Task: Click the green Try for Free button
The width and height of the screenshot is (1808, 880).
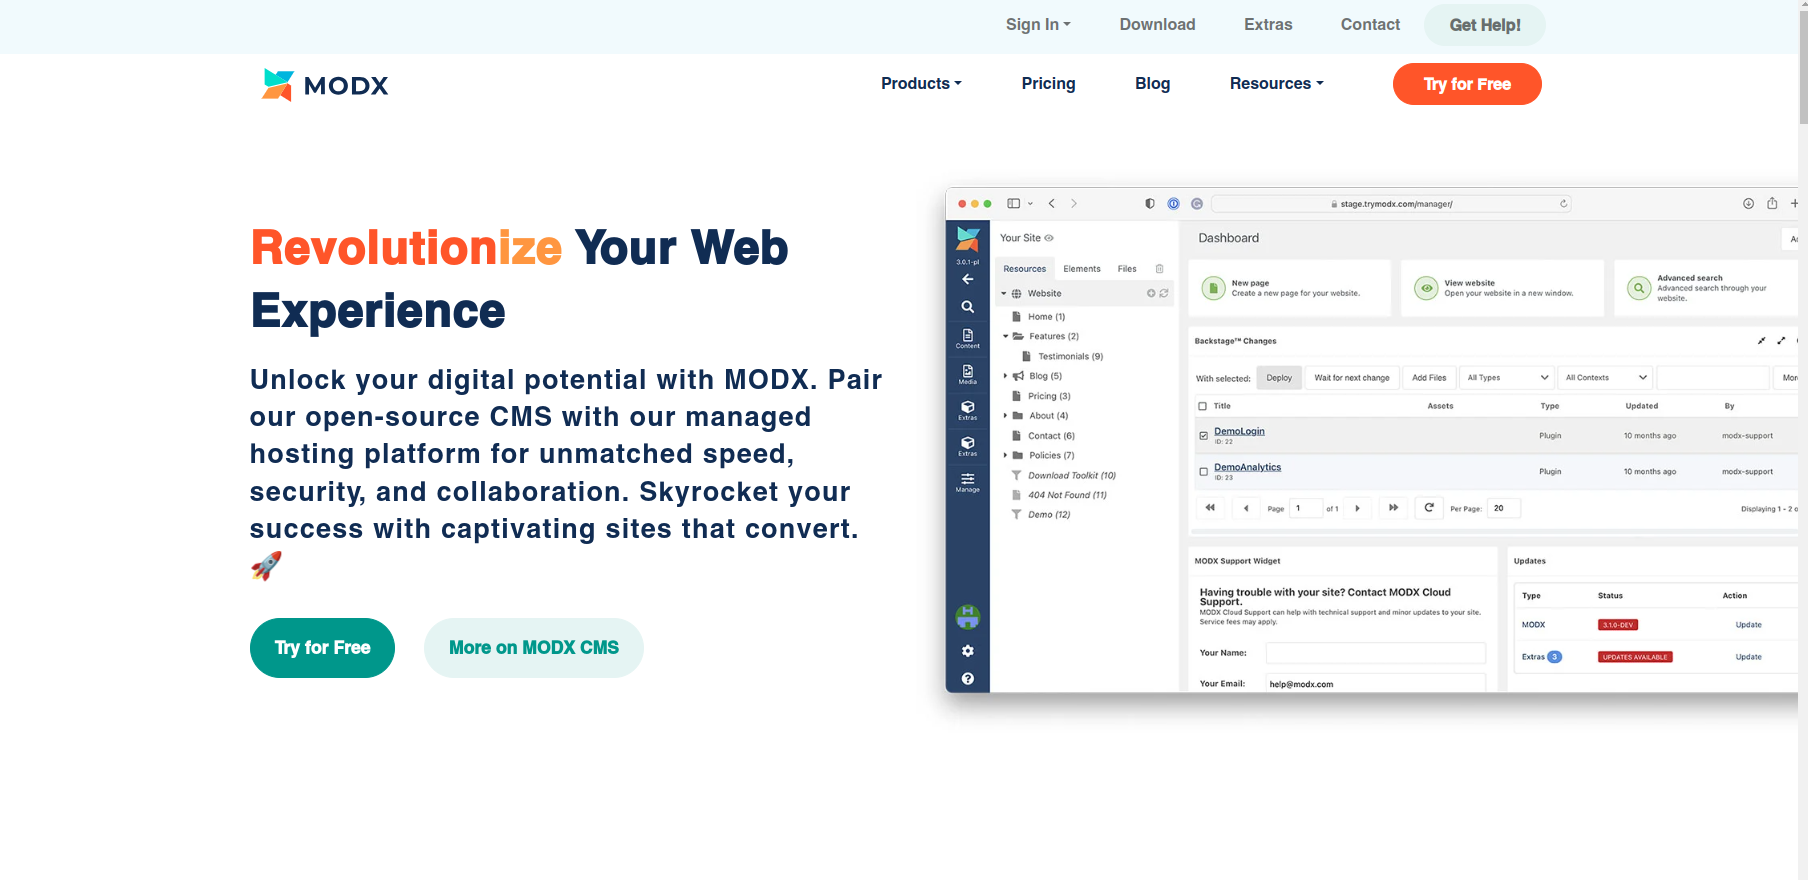Action: click(322, 648)
